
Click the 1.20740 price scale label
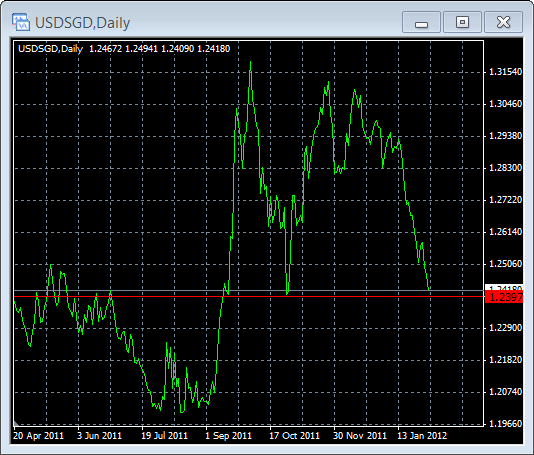click(x=505, y=392)
